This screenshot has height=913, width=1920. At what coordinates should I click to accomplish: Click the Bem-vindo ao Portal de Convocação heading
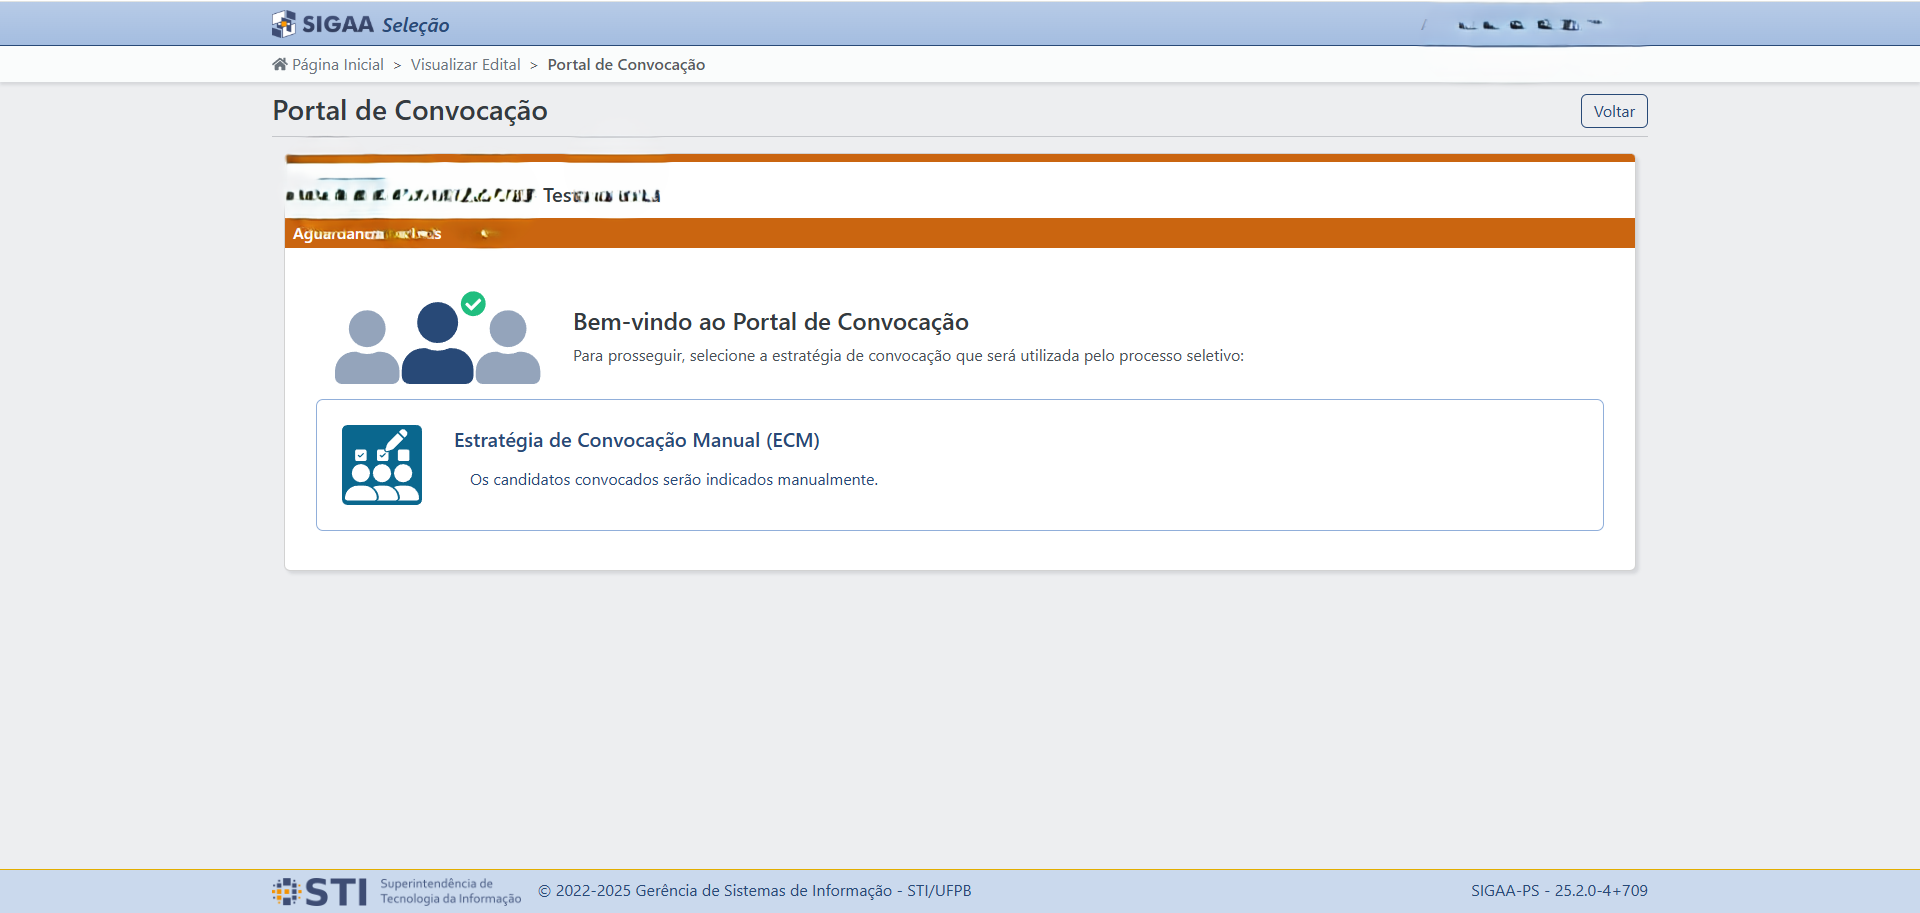coord(771,322)
